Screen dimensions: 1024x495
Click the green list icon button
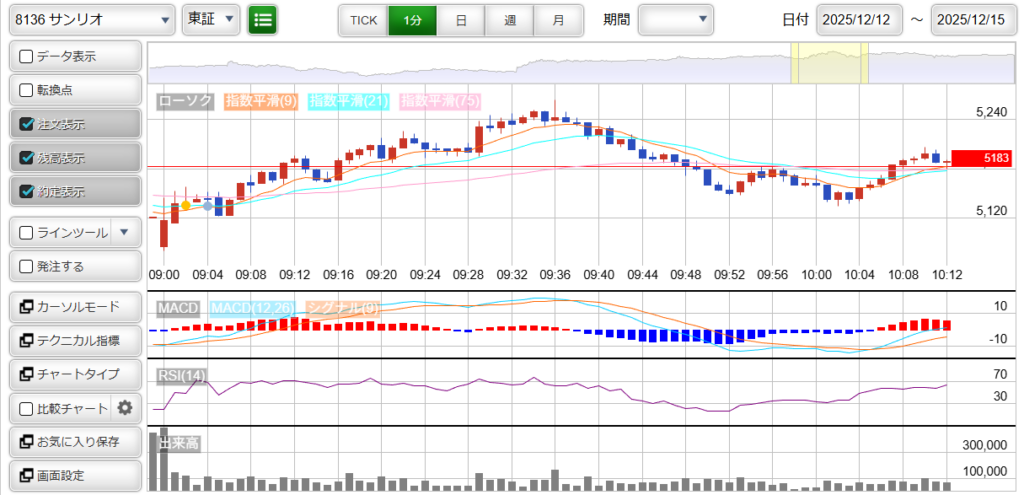click(x=263, y=19)
